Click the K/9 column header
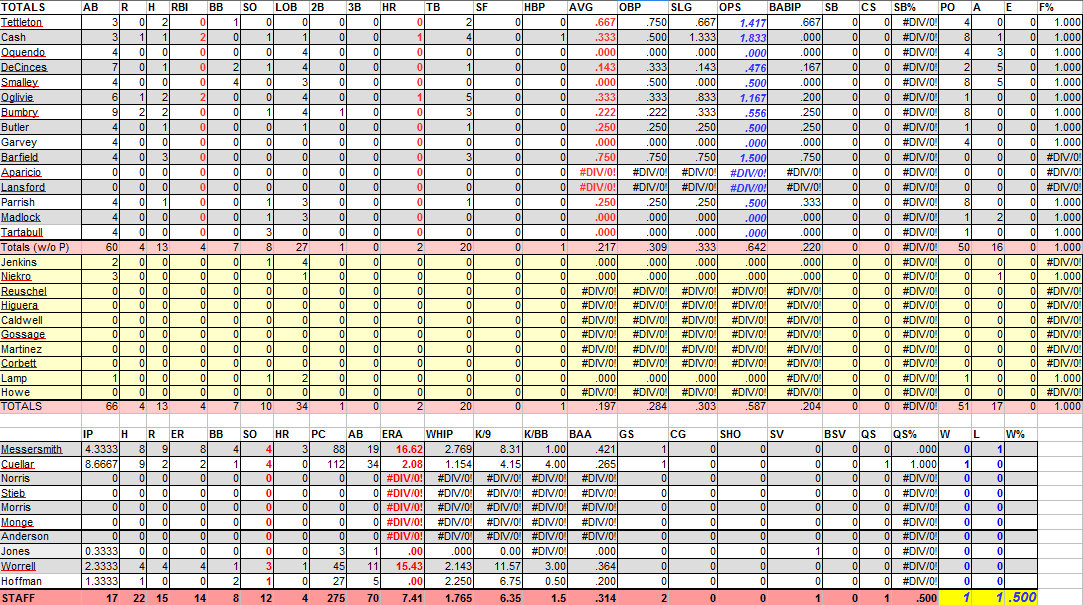The height and width of the screenshot is (605, 1083). [x=498, y=434]
